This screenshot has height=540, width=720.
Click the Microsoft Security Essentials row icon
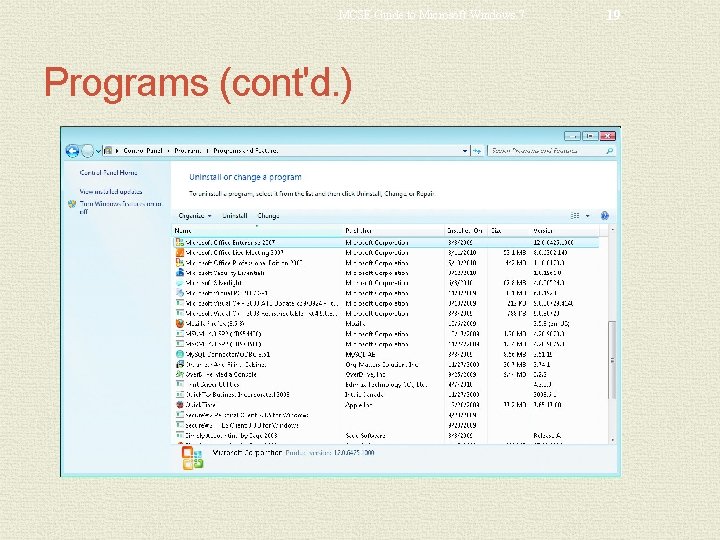180,272
